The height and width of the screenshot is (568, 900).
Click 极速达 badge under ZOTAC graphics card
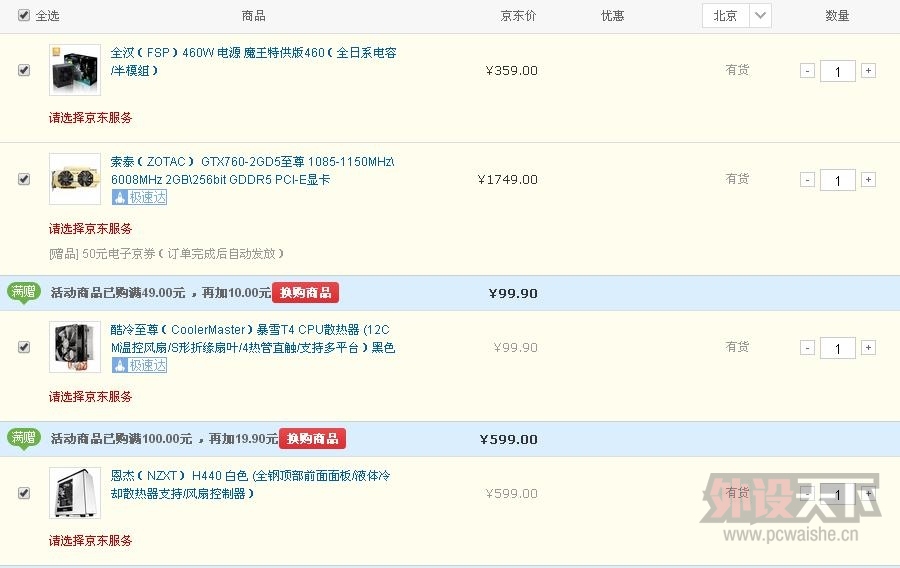(139, 197)
